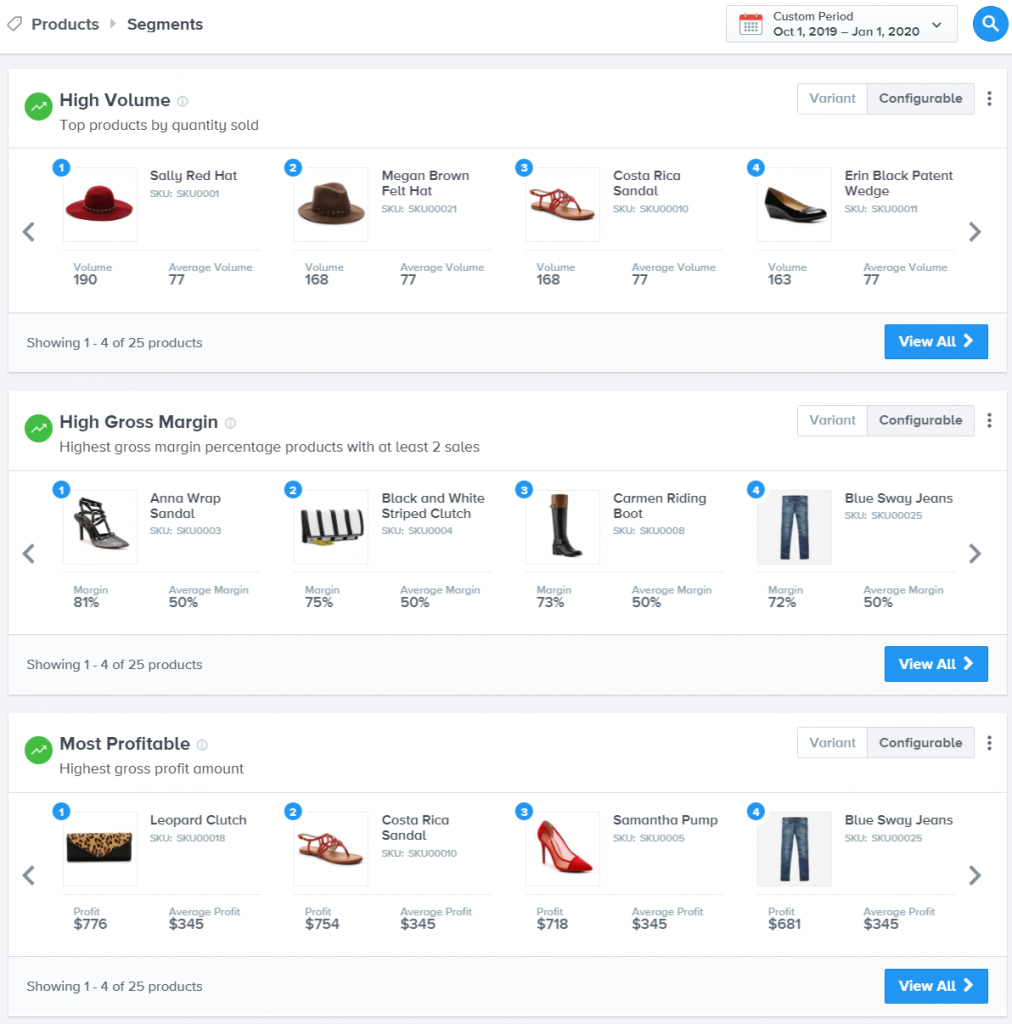
Task: Switch High Volume to Variant view
Action: (x=832, y=99)
